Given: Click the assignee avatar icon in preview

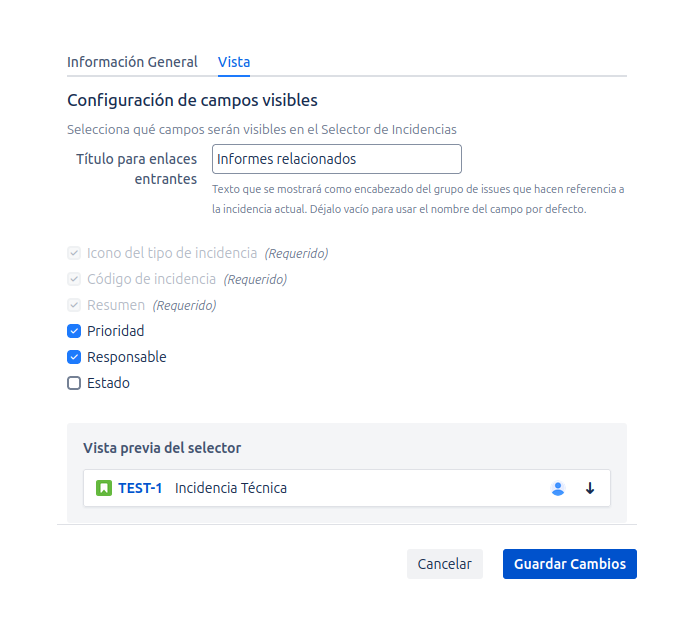Looking at the screenshot, I should tap(558, 488).
